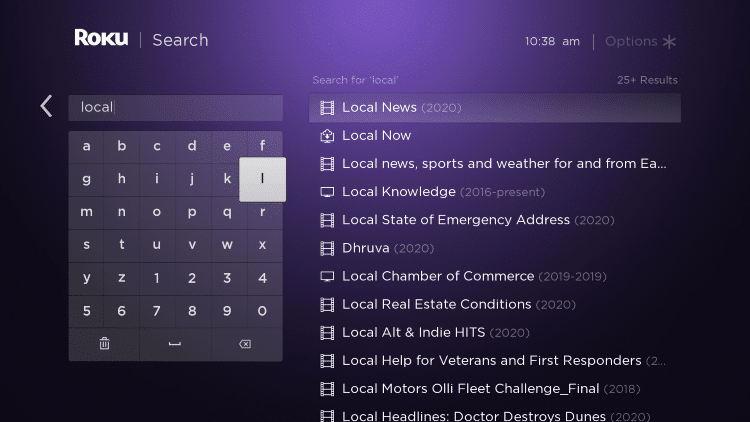Tap the letter h key
750x422 pixels.
click(121, 179)
